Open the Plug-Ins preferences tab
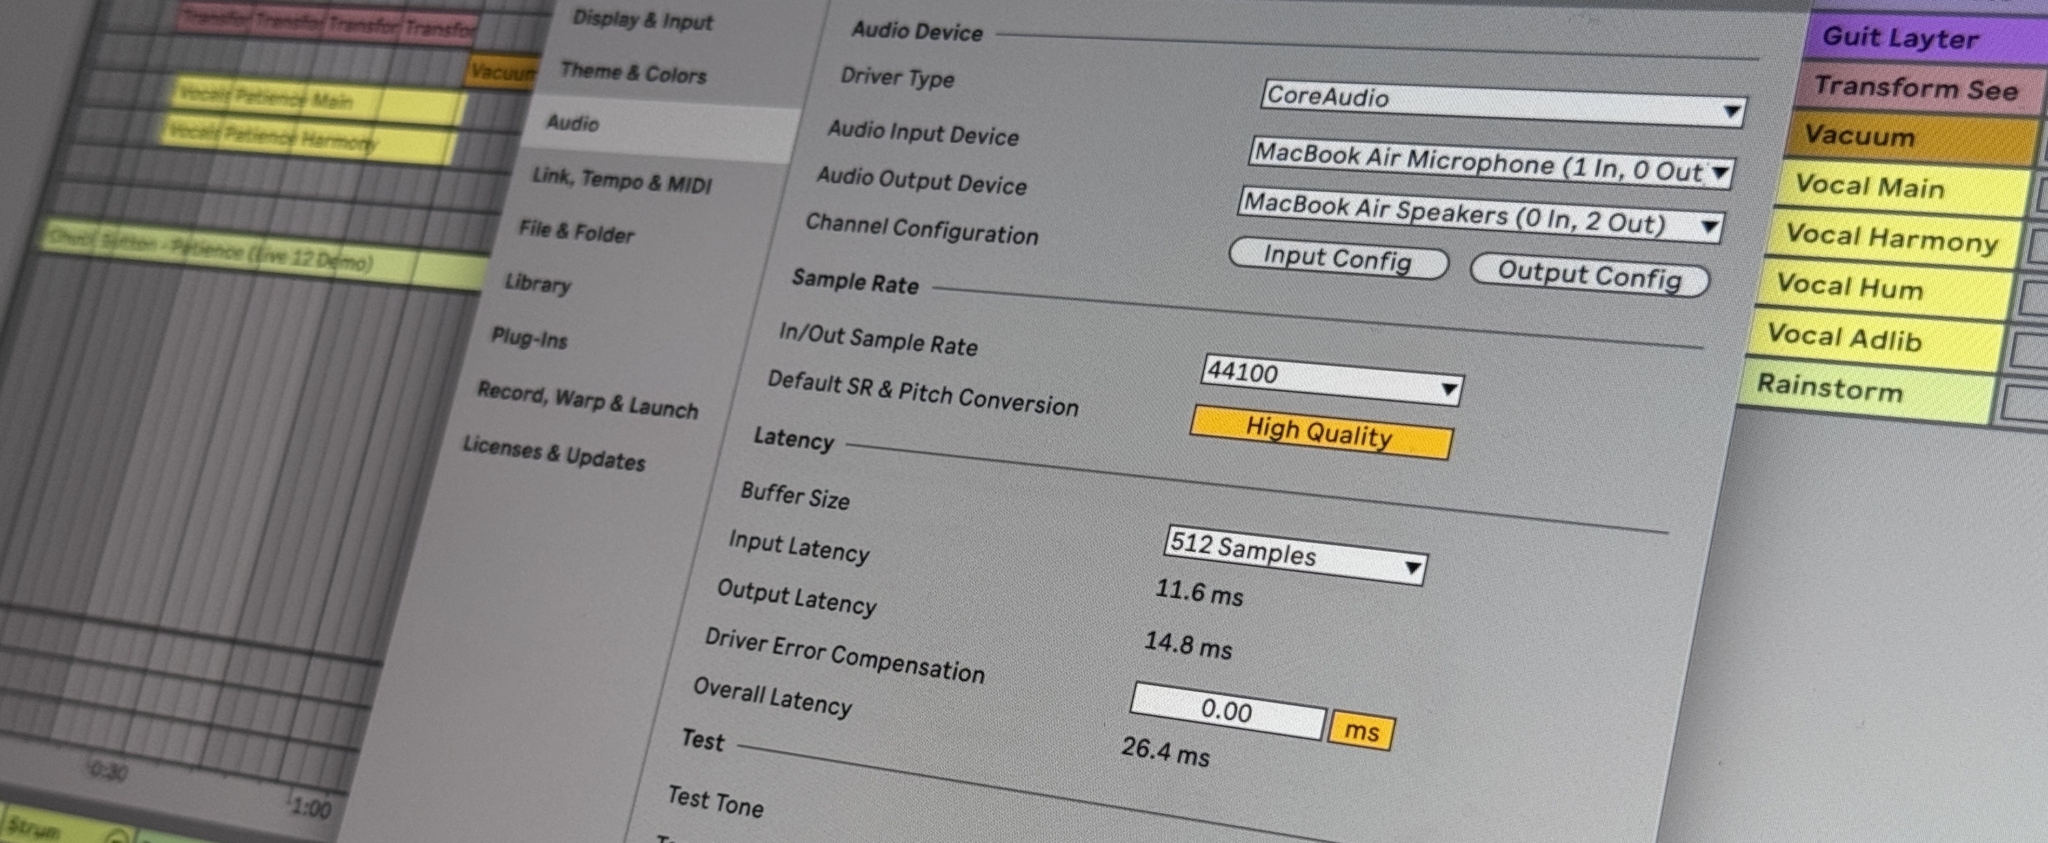The height and width of the screenshot is (843, 2048). [529, 338]
